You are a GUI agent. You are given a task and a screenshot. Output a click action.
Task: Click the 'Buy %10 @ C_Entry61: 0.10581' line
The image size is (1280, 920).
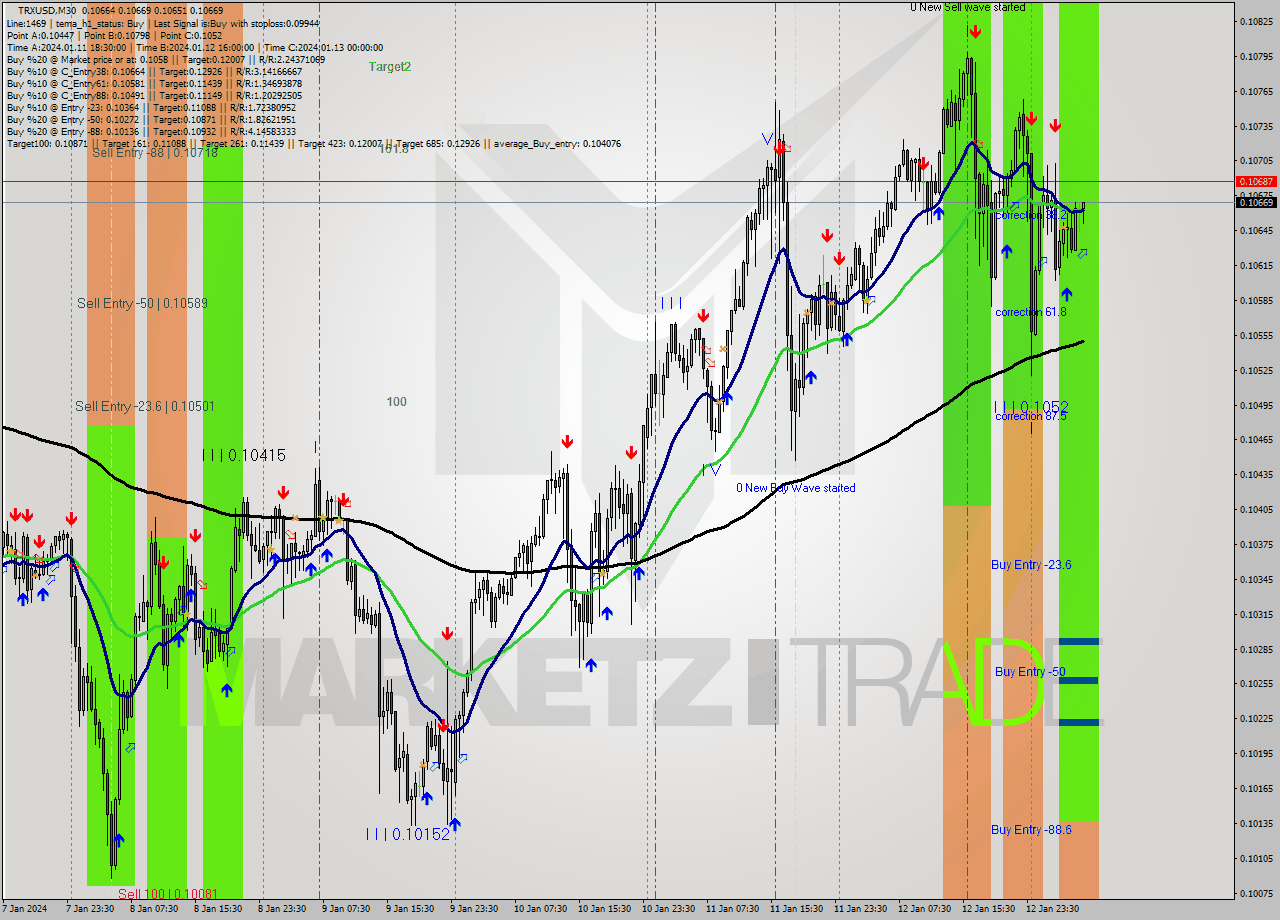pyautogui.click(x=154, y=83)
